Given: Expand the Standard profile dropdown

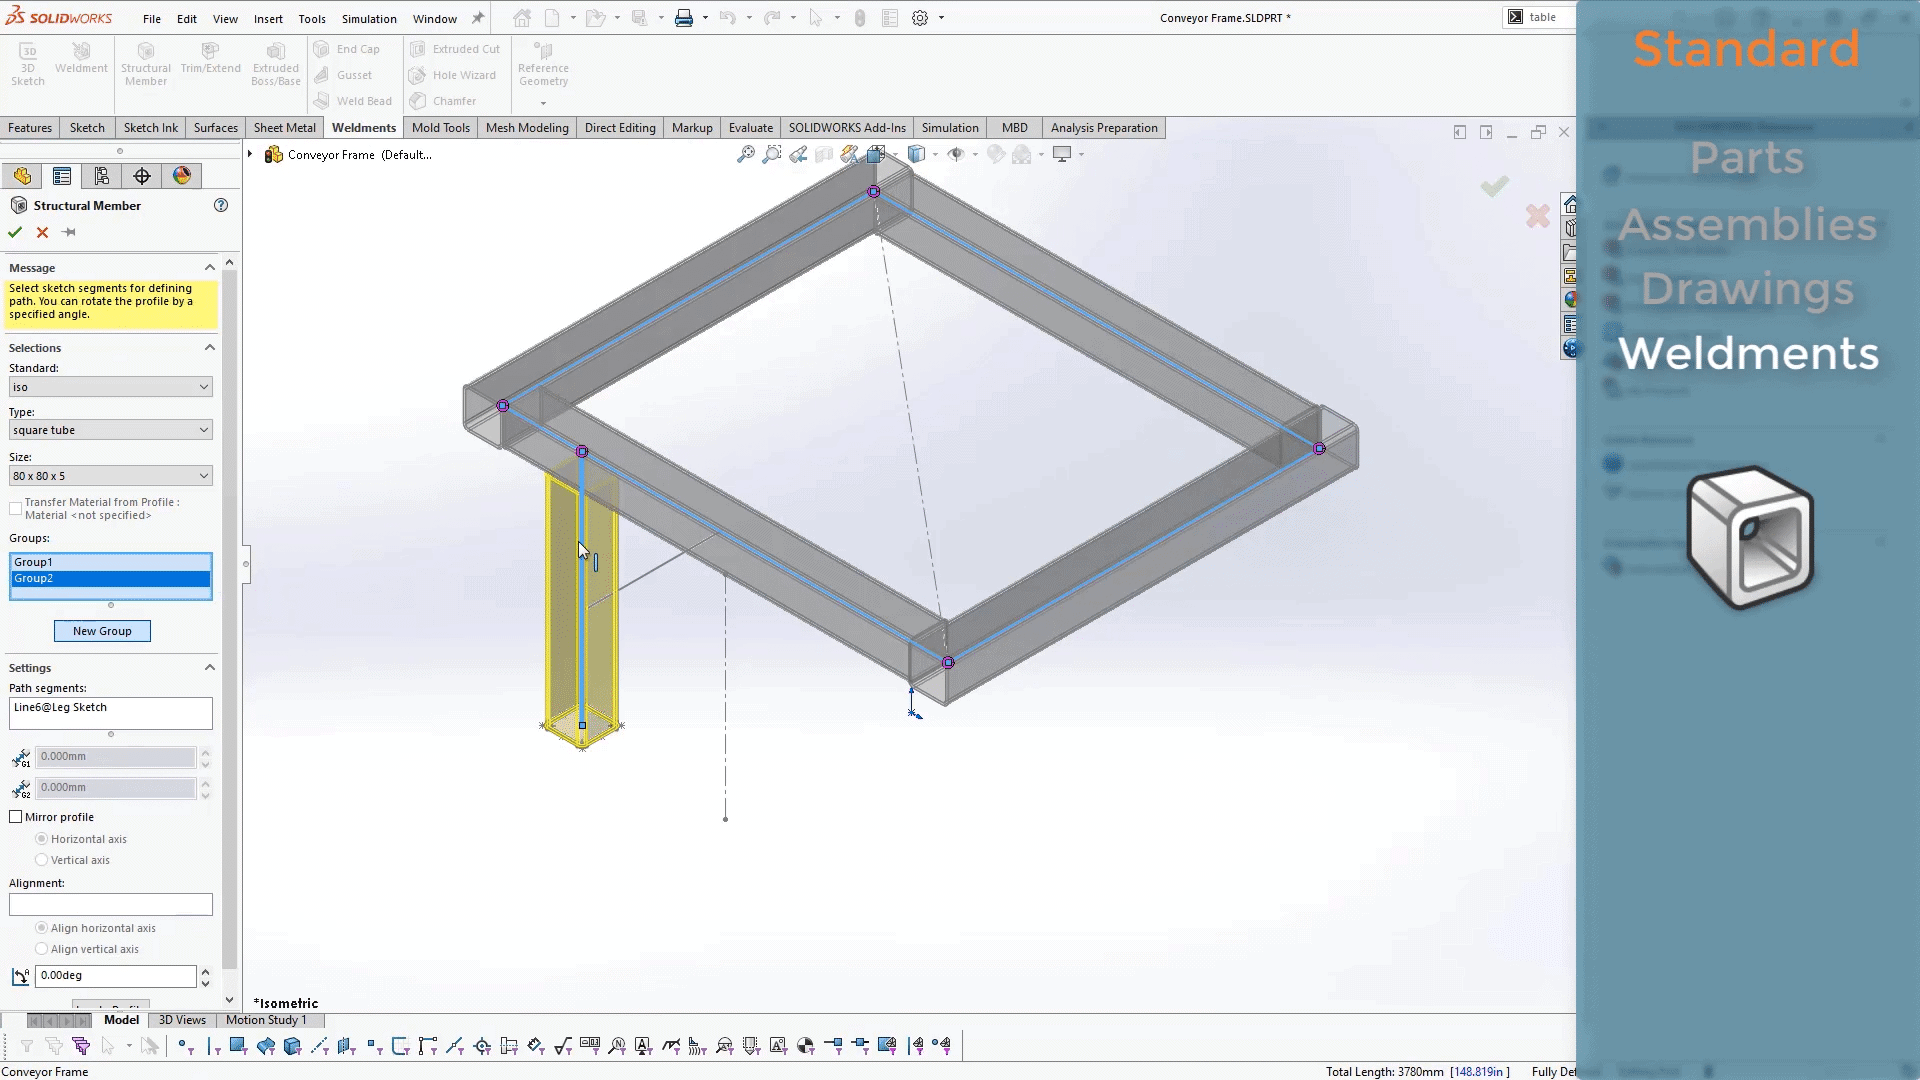Looking at the screenshot, I should [203, 385].
